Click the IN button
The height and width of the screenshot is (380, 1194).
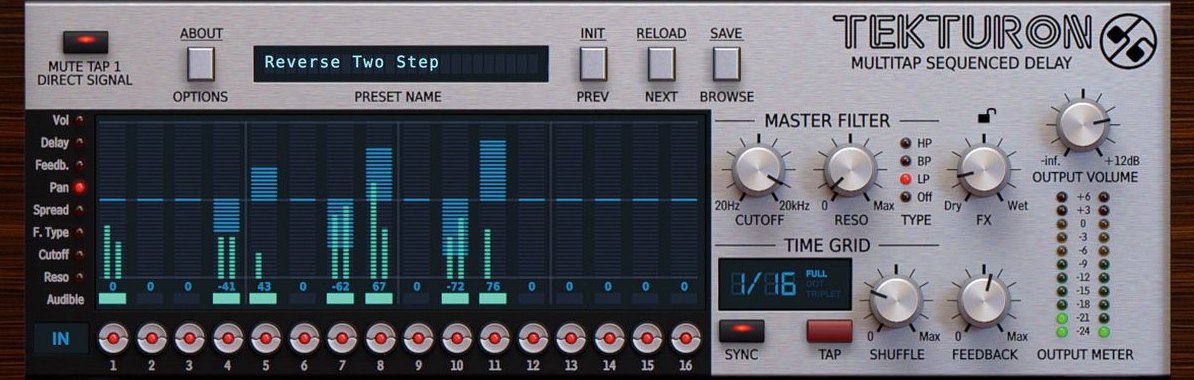pyautogui.click(x=60, y=339)
